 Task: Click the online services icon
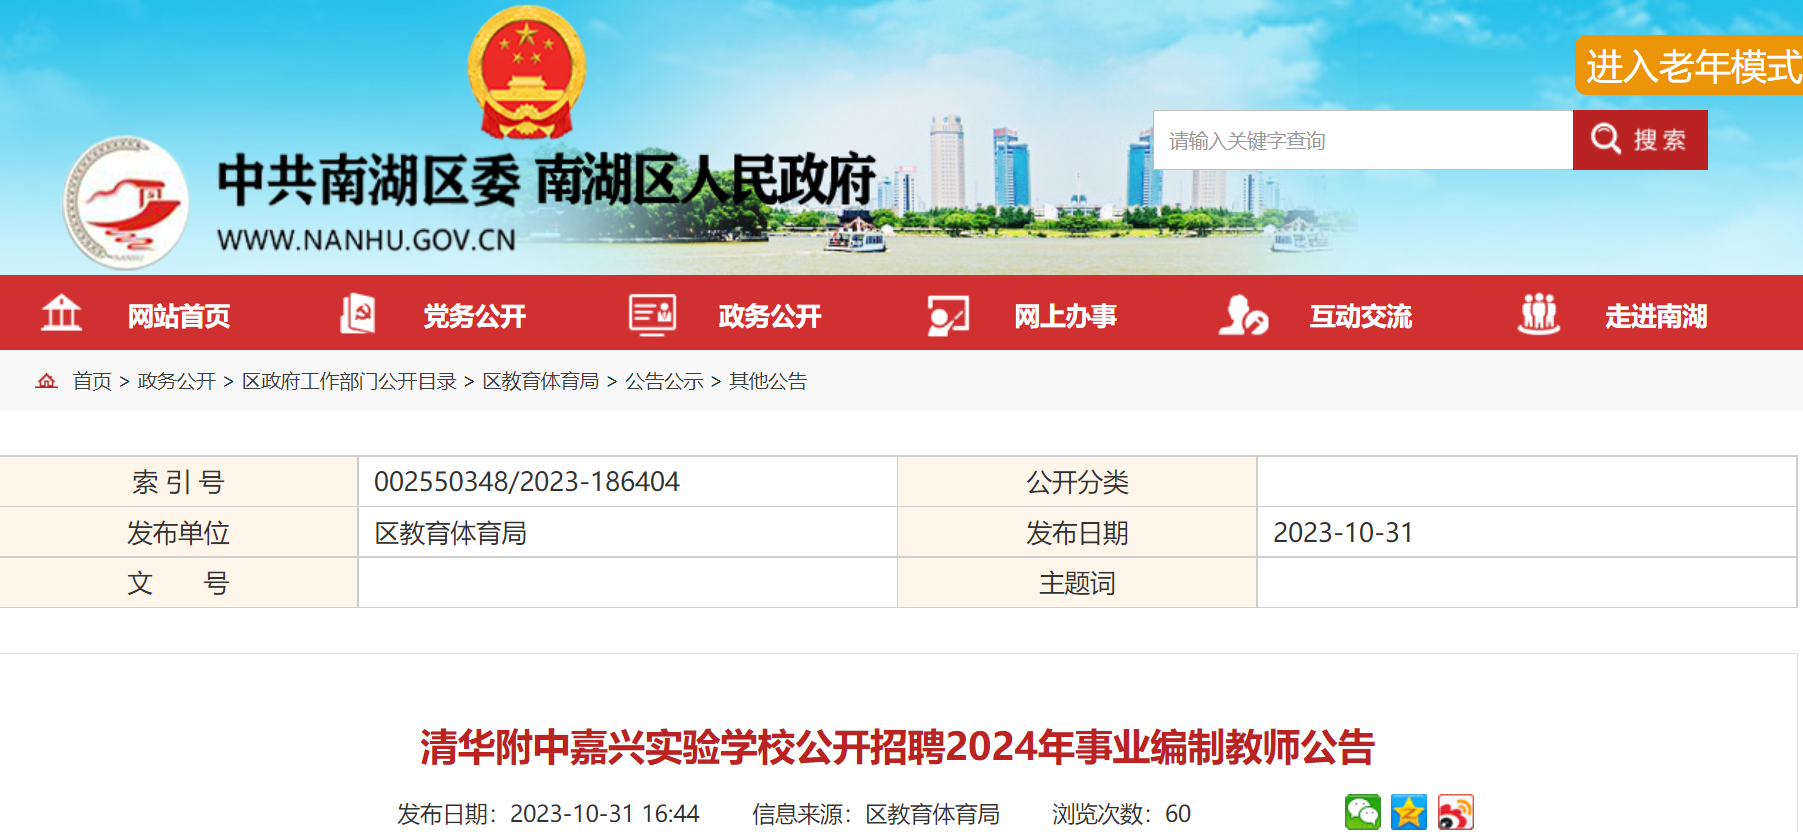(947, 315)
